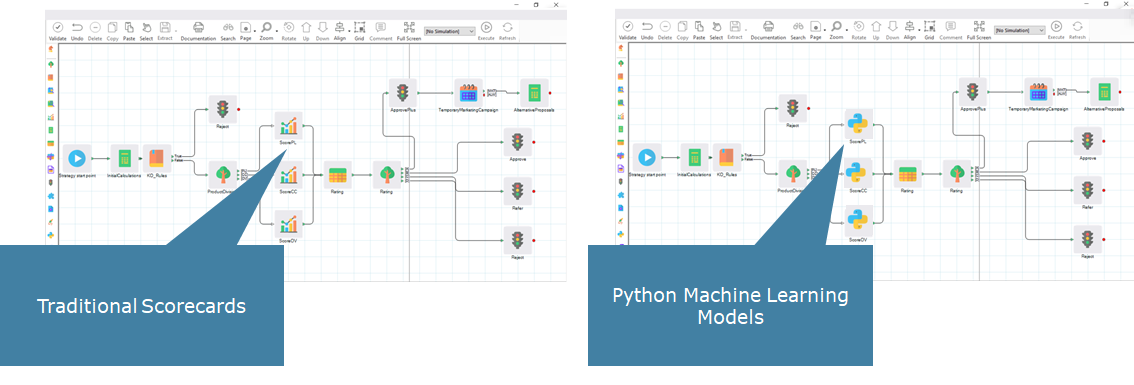Viewport: 1134px width, 385px height.
Task: Click Refresh in the right window toolbar
Action: pos(1078,30)
